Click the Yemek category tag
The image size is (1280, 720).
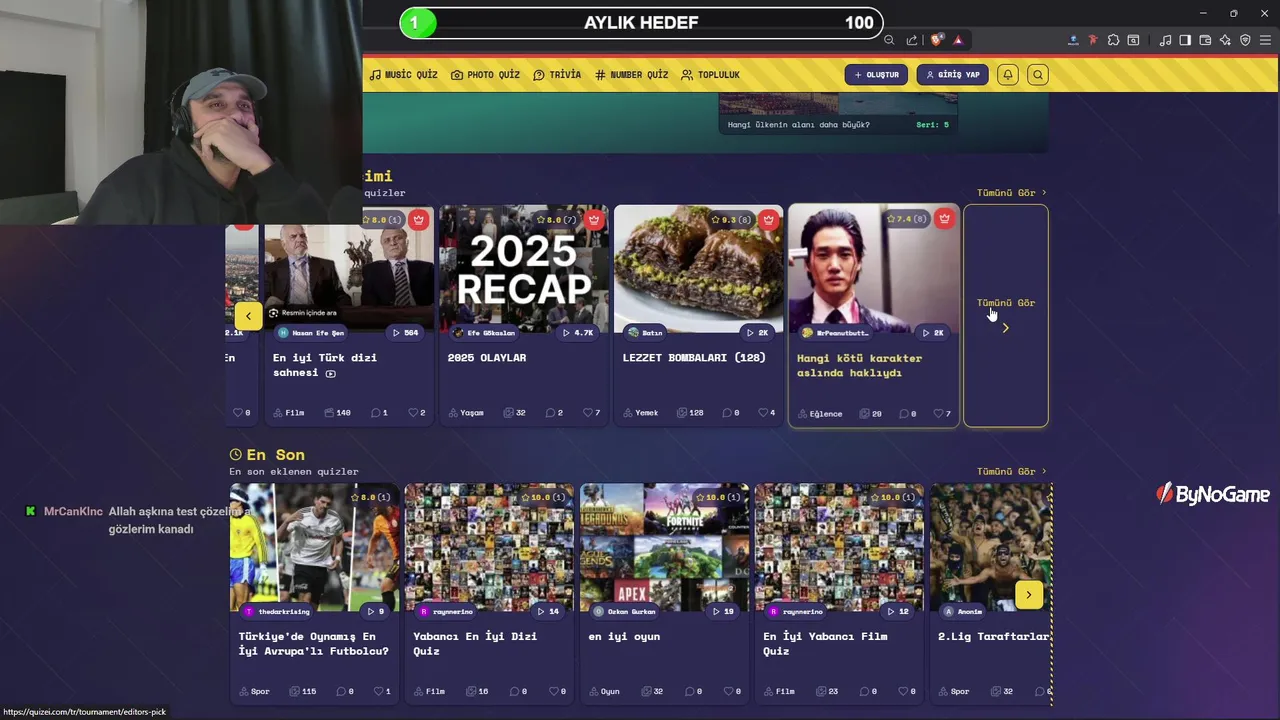640,413
